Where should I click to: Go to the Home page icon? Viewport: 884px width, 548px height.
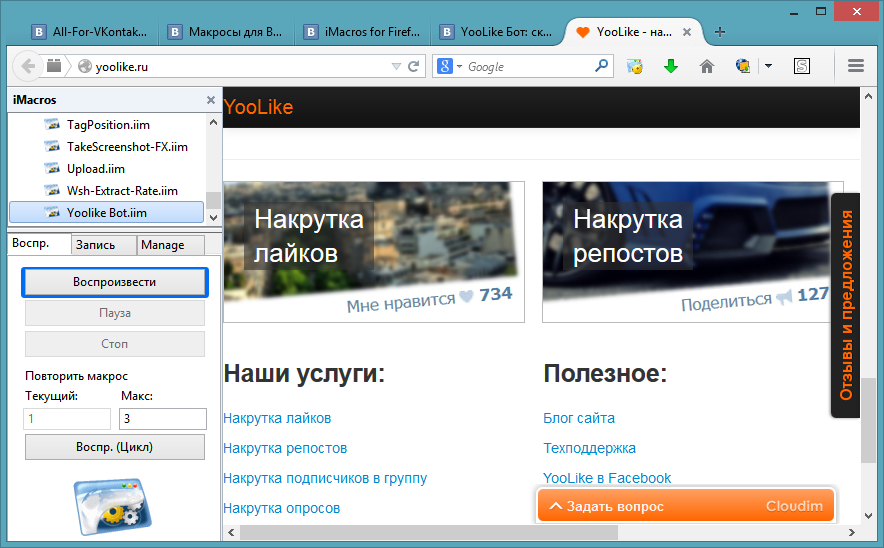[x=706, y=67]
